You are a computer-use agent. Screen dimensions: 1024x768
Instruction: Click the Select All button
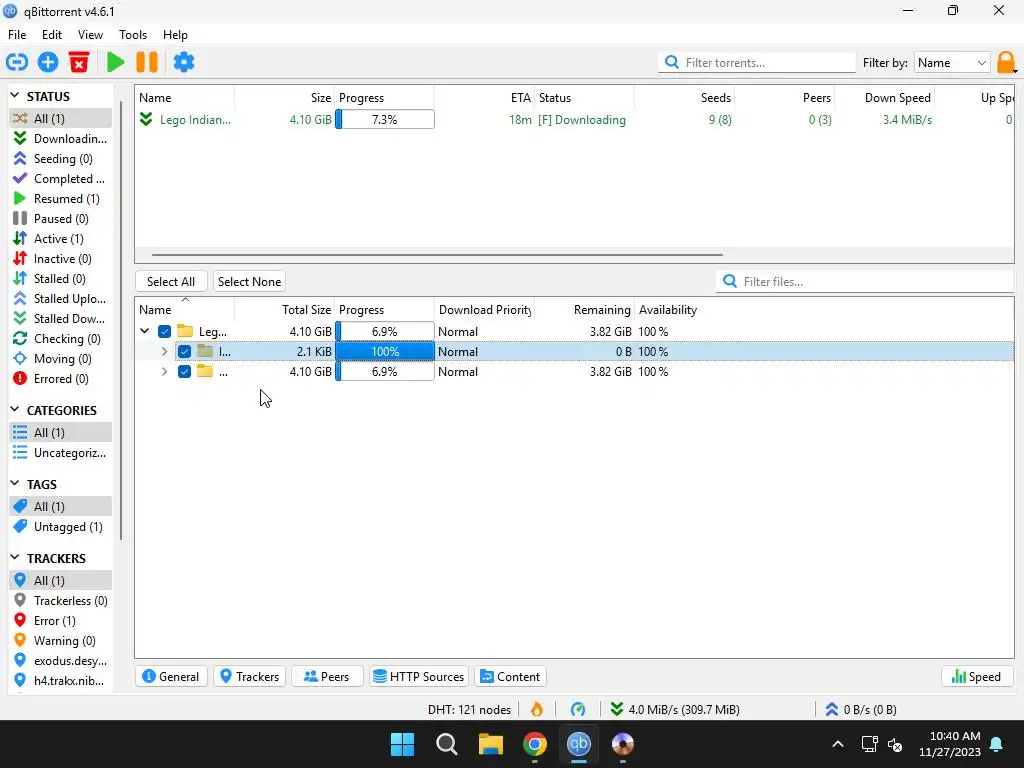170,281
